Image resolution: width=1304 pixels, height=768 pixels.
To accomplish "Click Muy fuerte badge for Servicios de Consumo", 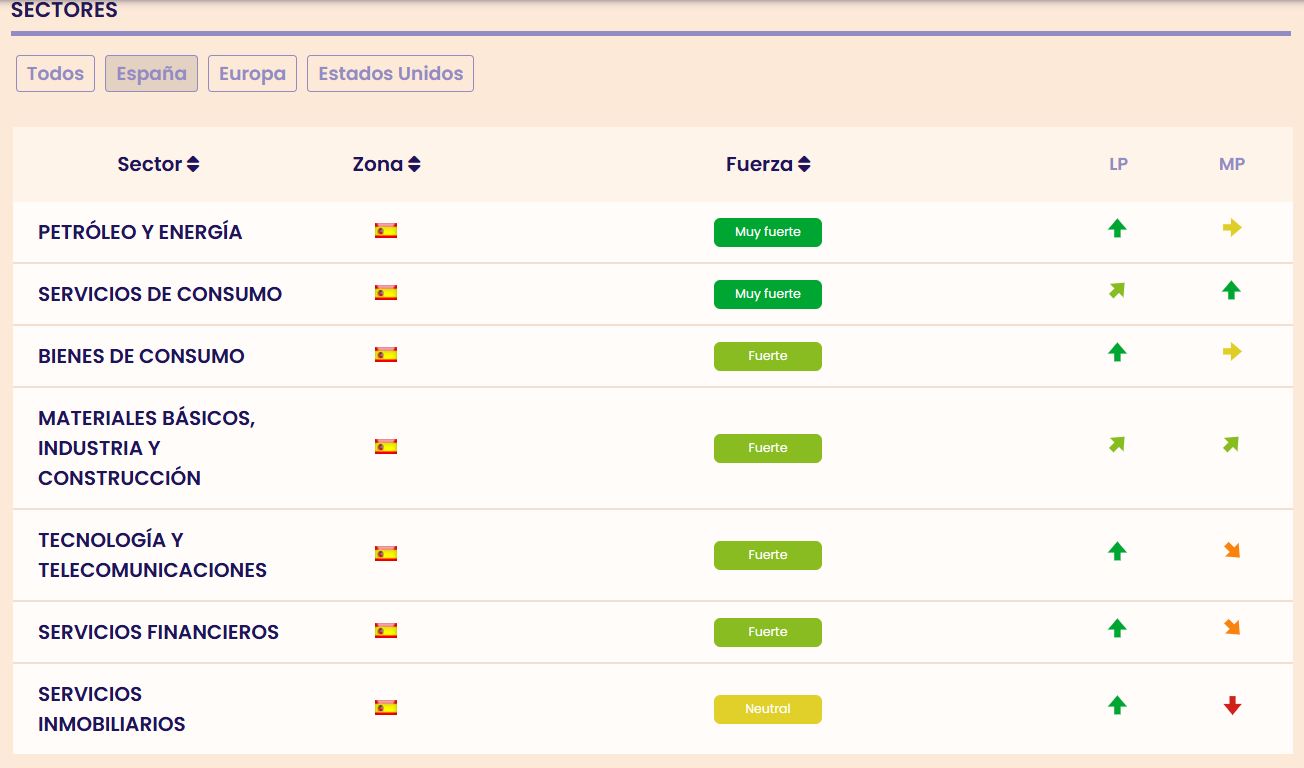I will 768,294.
